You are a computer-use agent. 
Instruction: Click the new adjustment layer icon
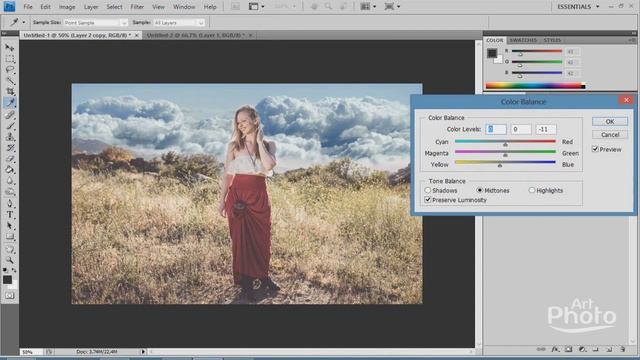582,349
